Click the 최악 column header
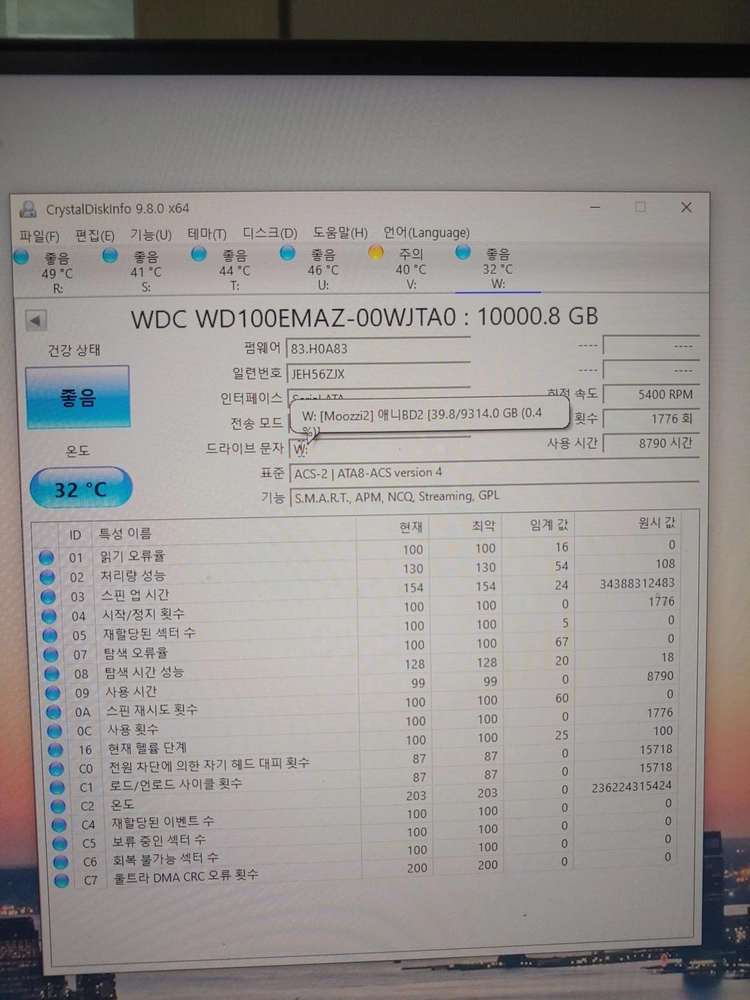 (x=466, y=526)
